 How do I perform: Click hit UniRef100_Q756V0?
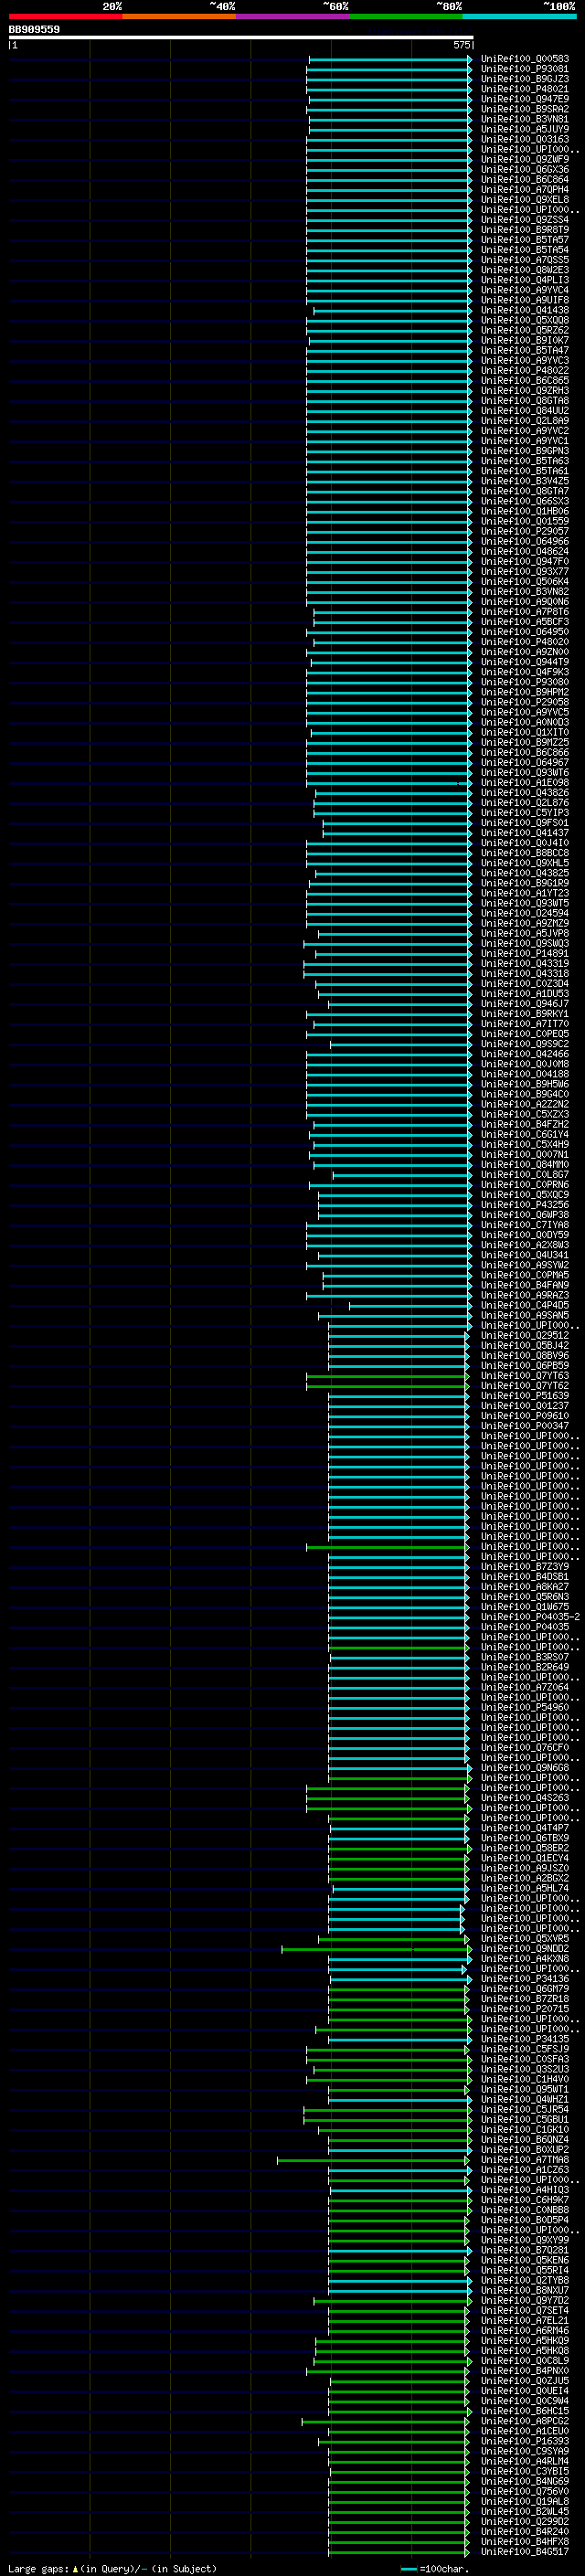[x=525, y=2492]
